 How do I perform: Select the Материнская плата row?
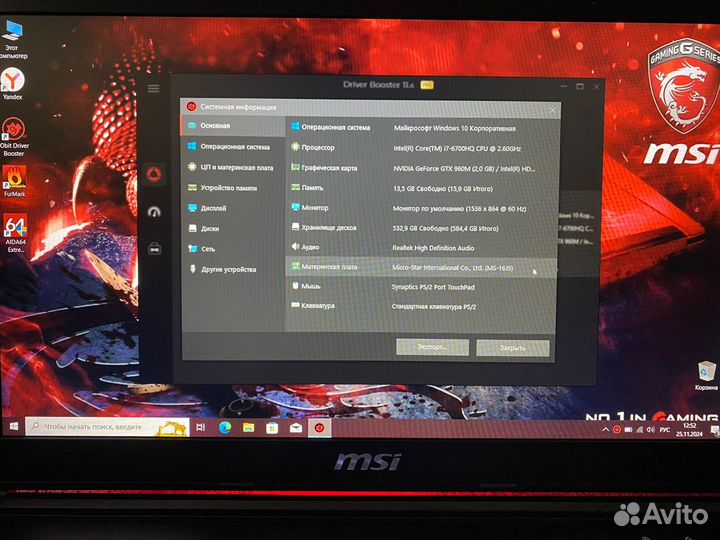tap(422, 267)
